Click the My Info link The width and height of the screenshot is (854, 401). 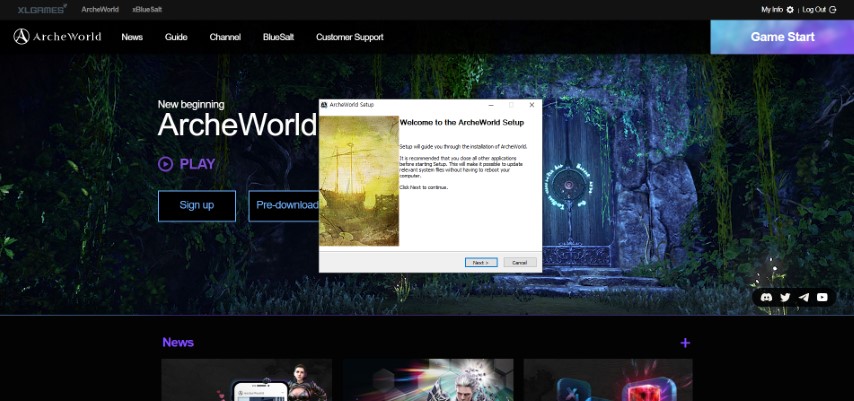click(x=772, y=9)
